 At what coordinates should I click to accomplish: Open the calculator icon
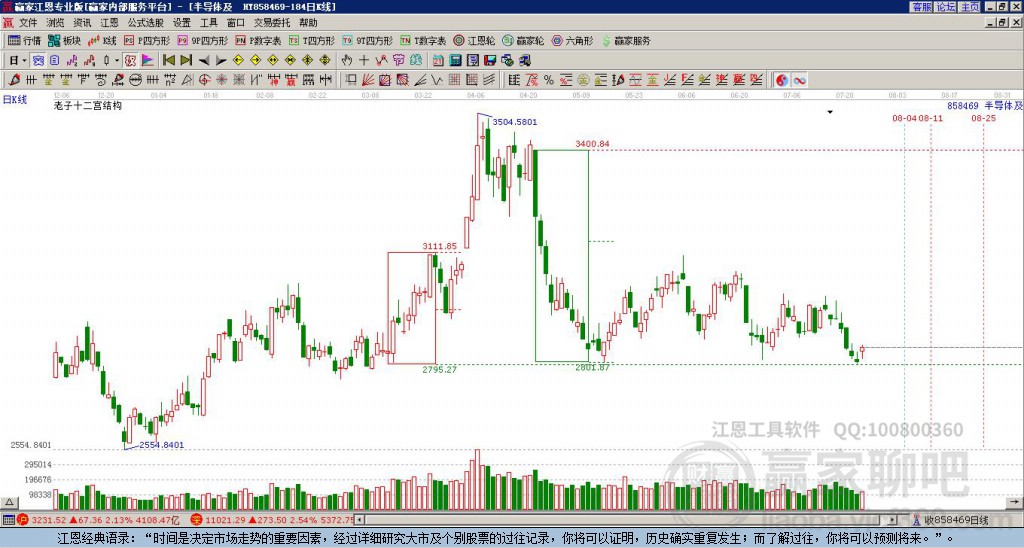coord(456,60)
